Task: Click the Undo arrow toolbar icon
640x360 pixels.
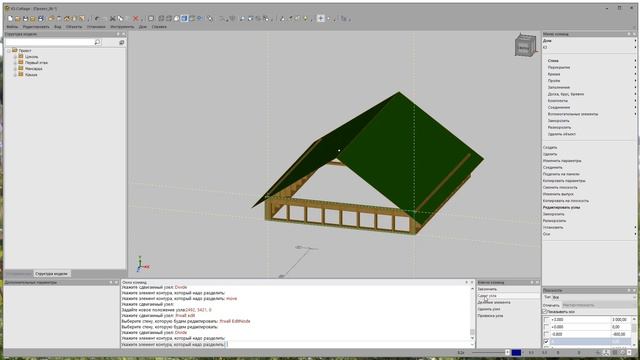Action: tap(97, 19)
